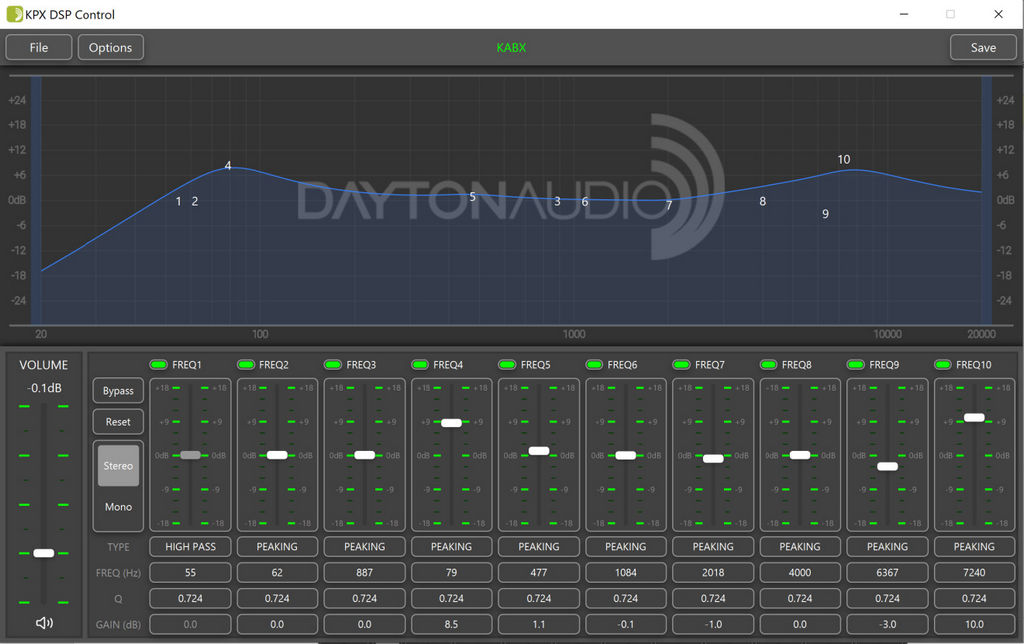Click graph node 5 on the EQ curve
The height and width of the screenshot is (644, 1024).
click(x=472, y=197)
